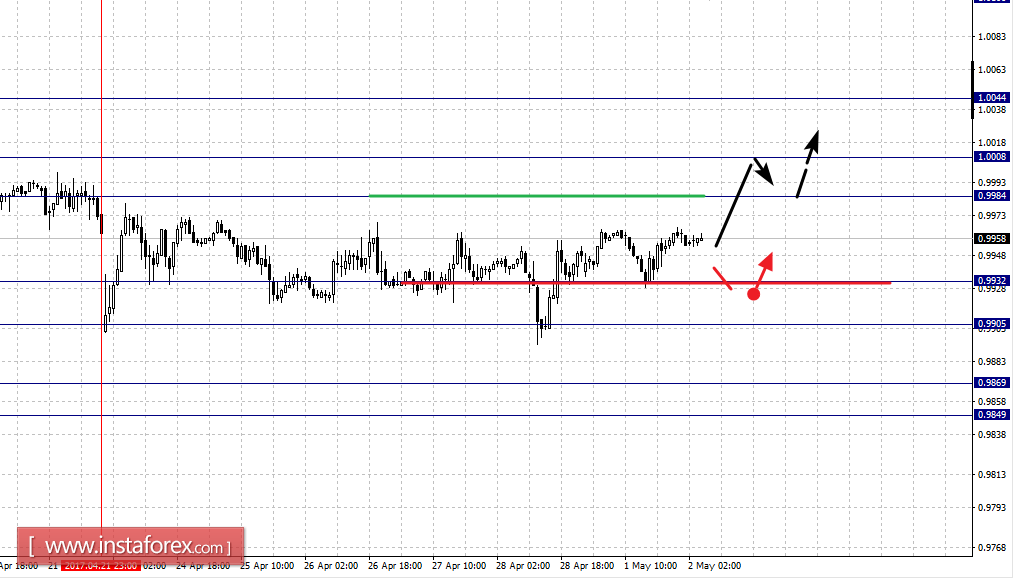Click the 0.9948 price axis value
1013x578 pixels.
coord(992,256)
